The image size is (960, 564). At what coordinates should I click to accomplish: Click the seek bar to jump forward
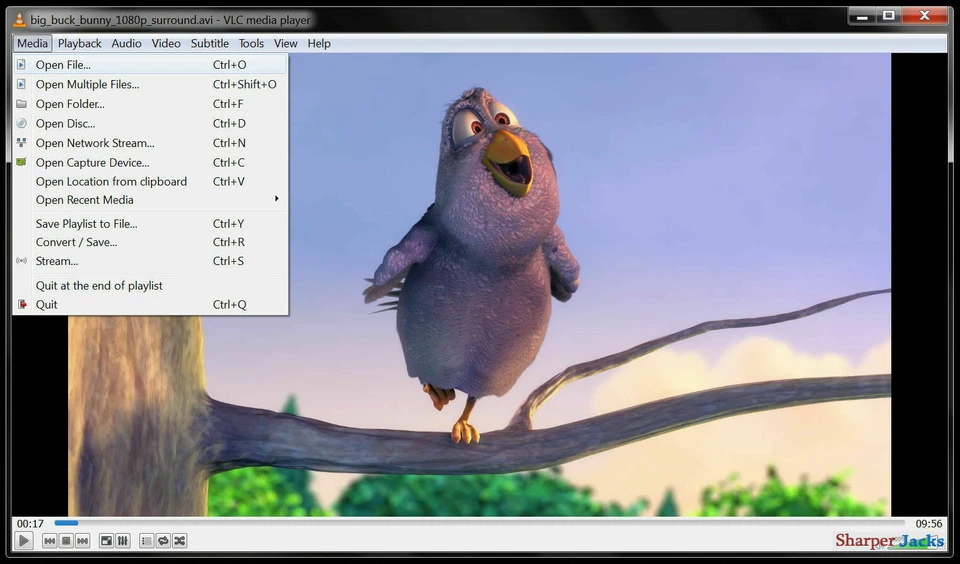click(480, 523)
